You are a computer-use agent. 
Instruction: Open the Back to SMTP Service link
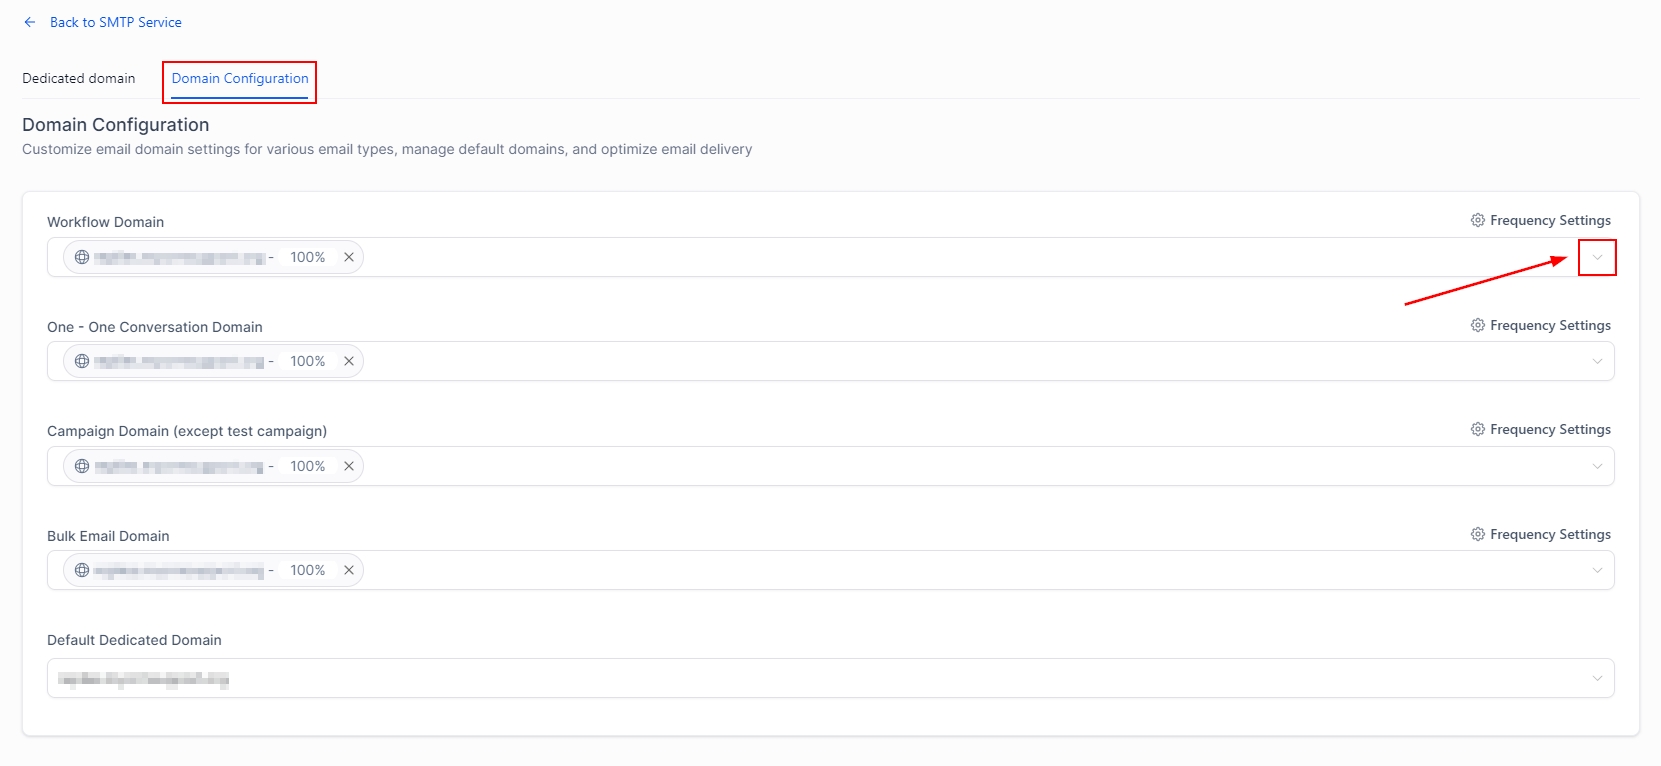[116, 22]
